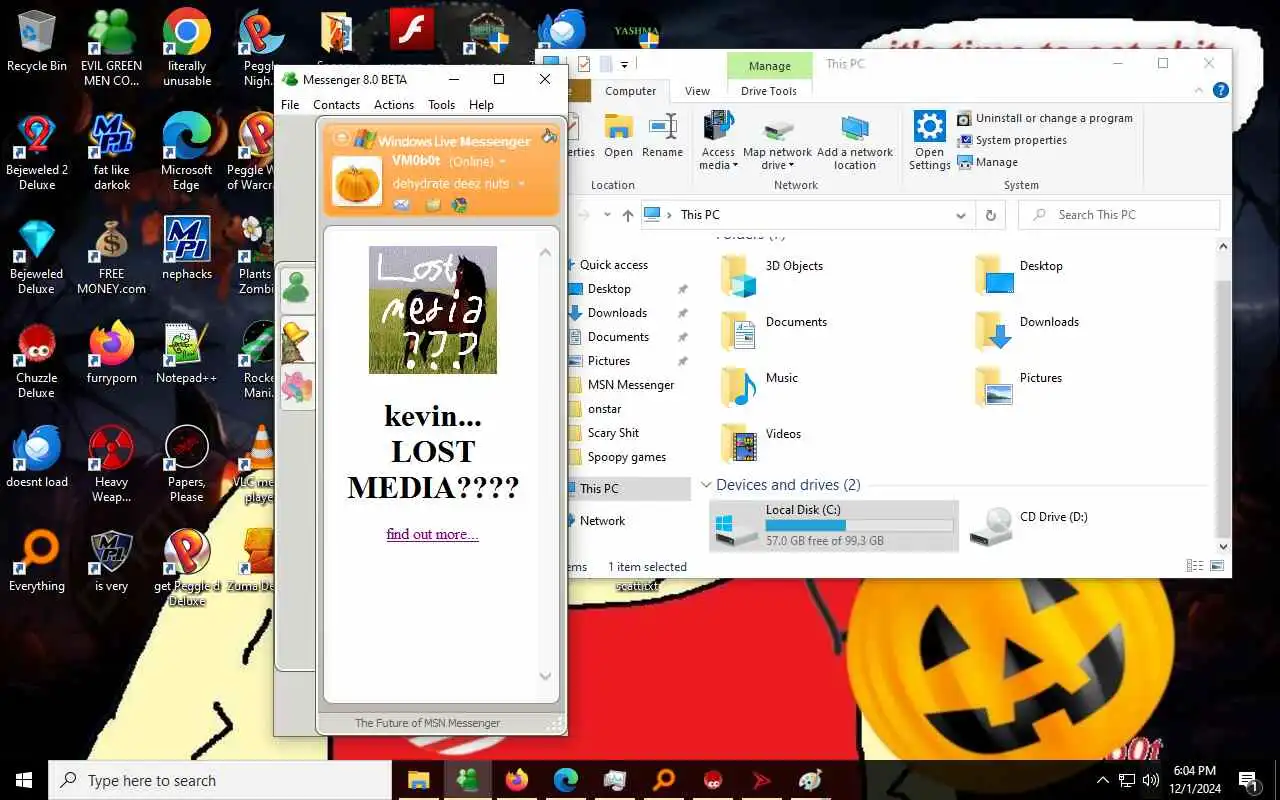Click System properties in the ribbon
1280x800 pixels.
[x=1012, y=140]
